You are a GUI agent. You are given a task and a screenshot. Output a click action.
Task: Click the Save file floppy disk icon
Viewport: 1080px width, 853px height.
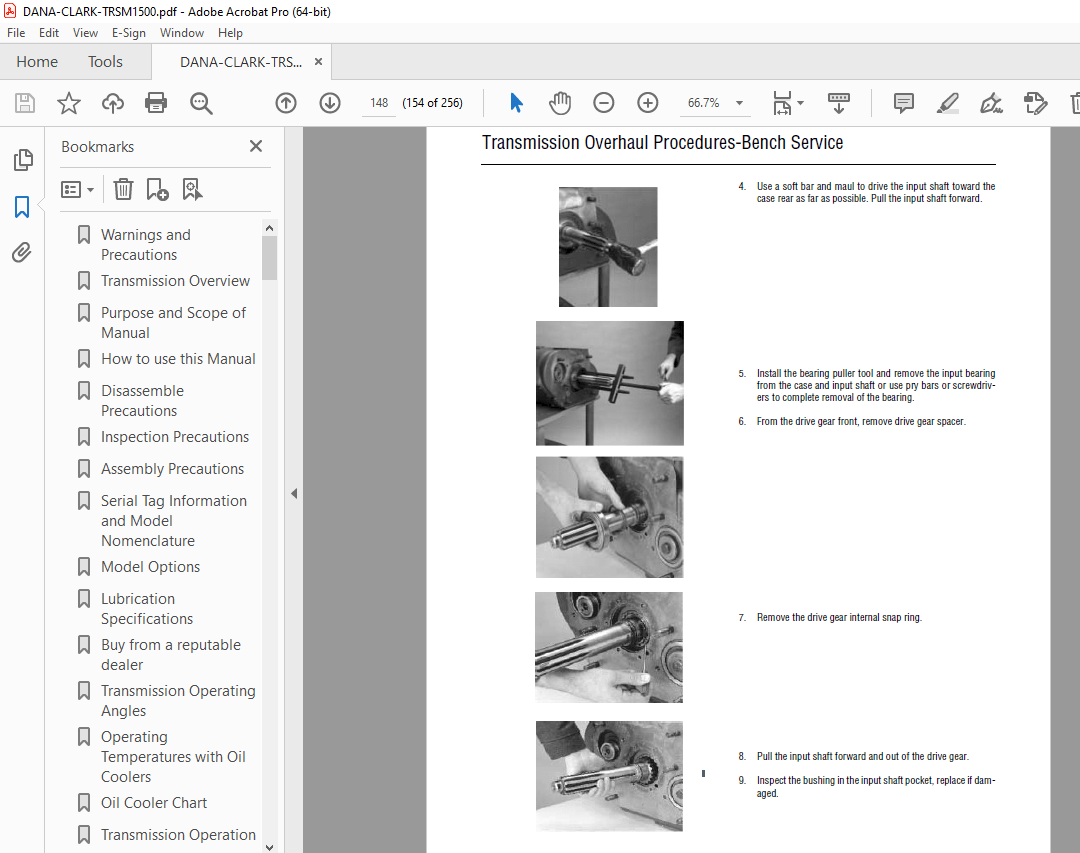[25, 103]
